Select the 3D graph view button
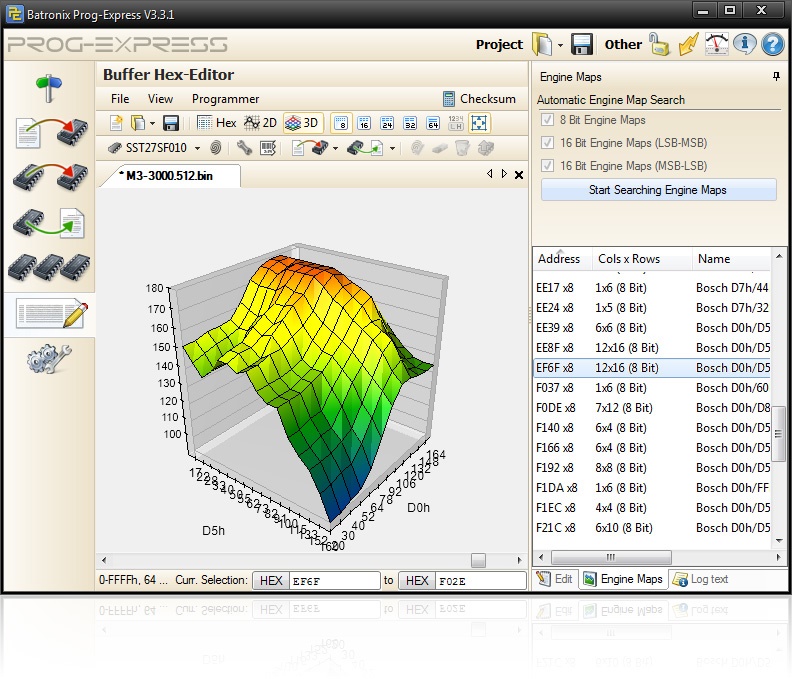792x679 pixels. [x=303, y=123]
